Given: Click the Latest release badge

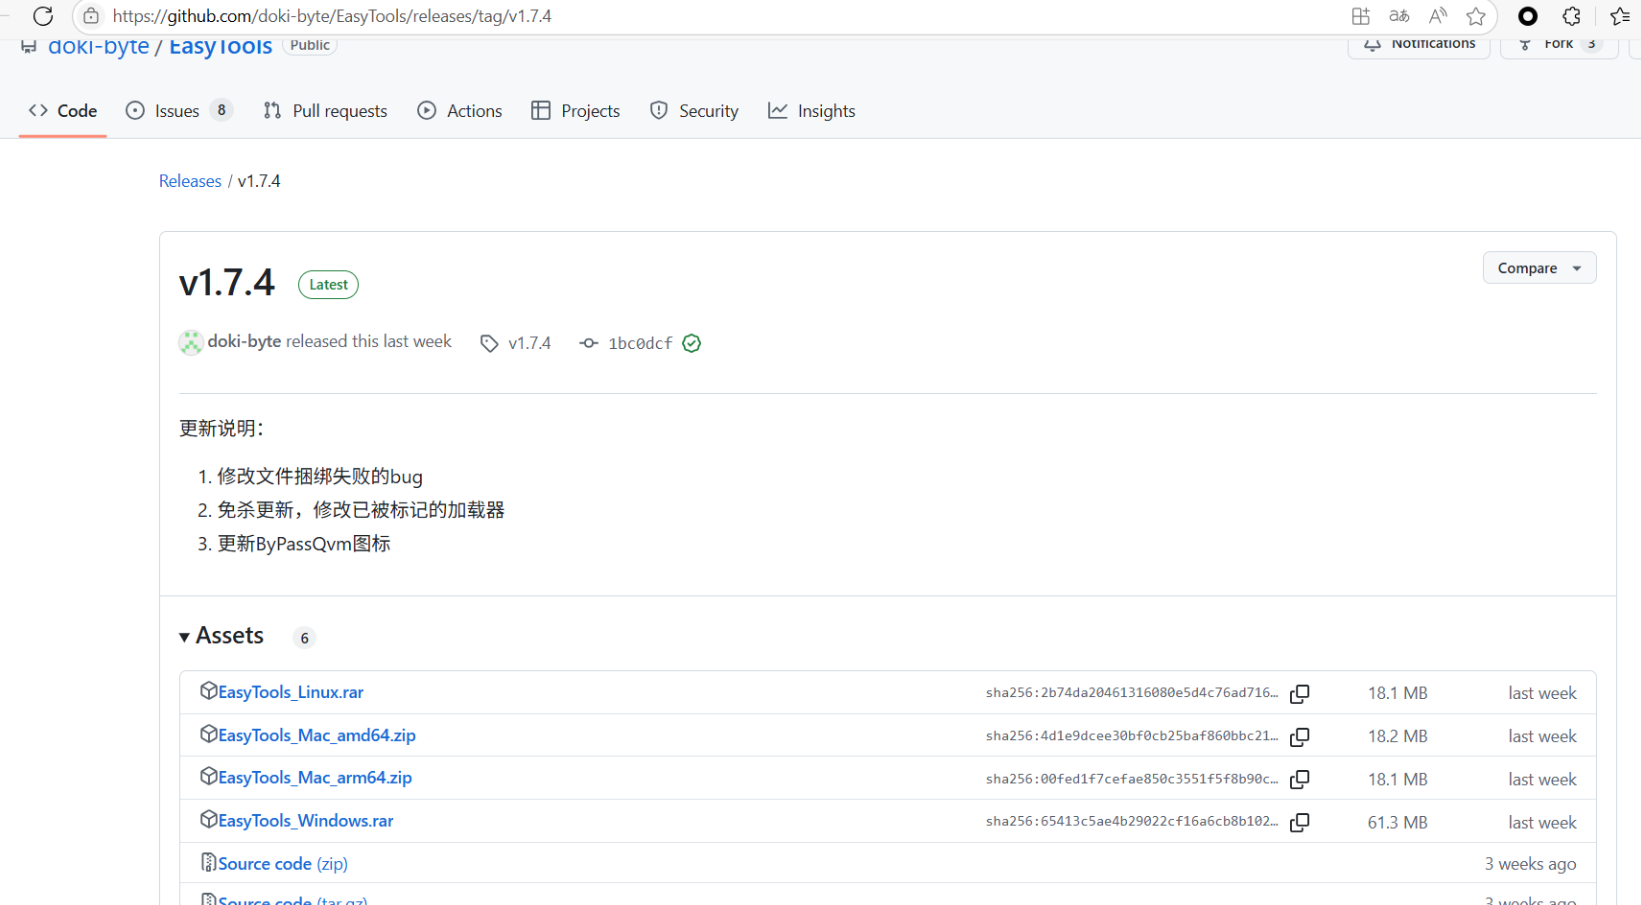Looking at the screenshot, I should pyautogui.click(x=328, y=285).
